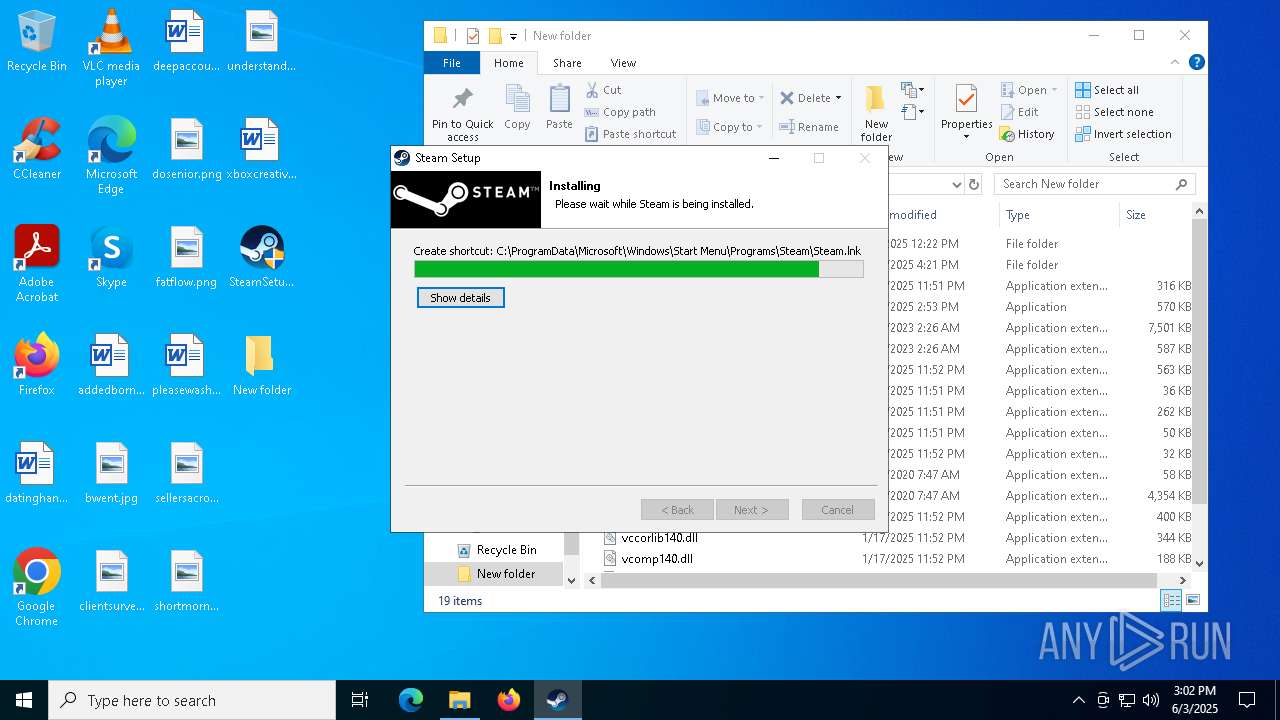Screen dimensions: 1280x720
Task: Click Invert selection in the ribbon
Action: click(1123, 134)
